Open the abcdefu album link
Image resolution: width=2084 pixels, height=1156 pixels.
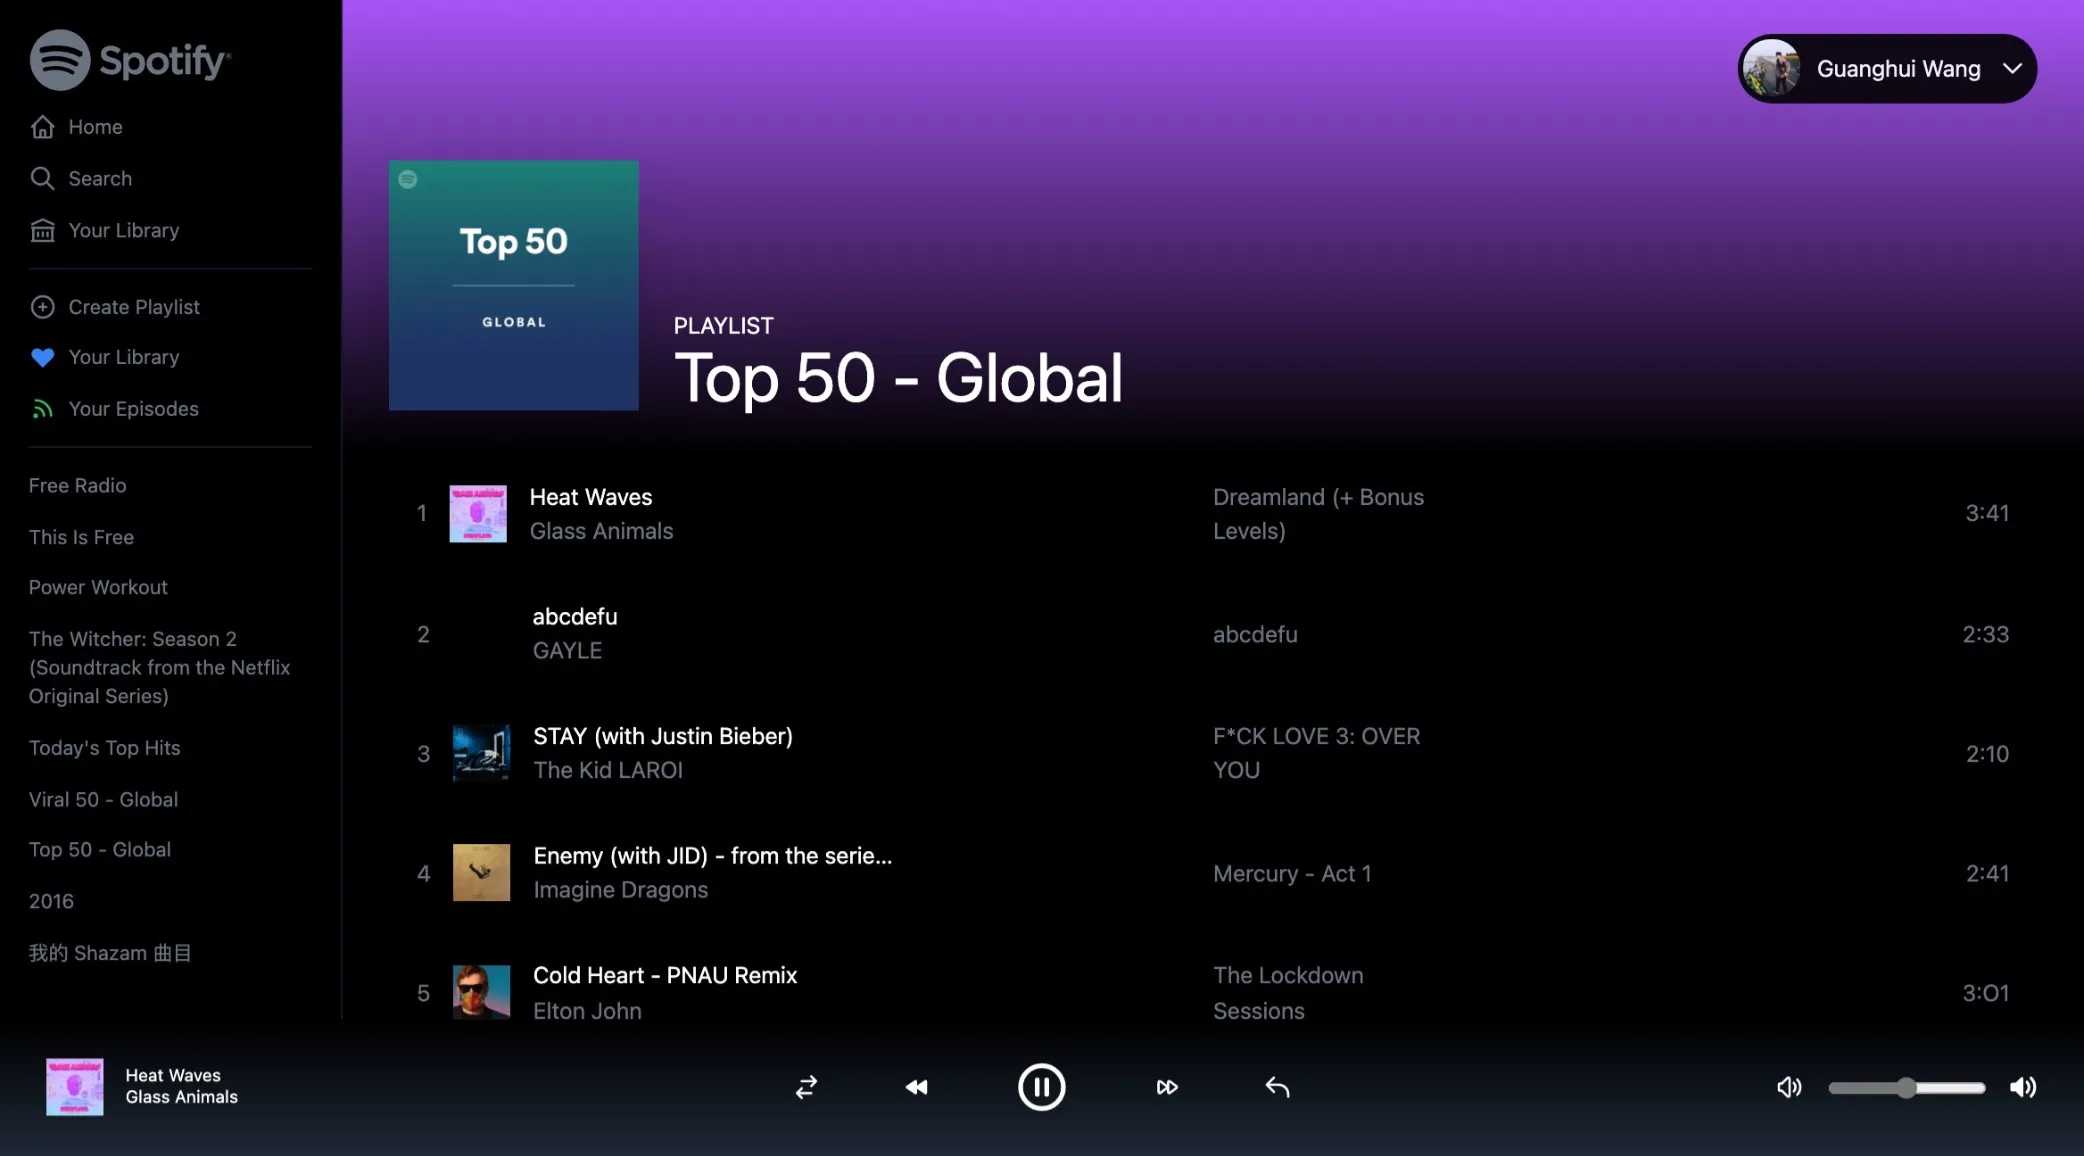click(1255, 635)
